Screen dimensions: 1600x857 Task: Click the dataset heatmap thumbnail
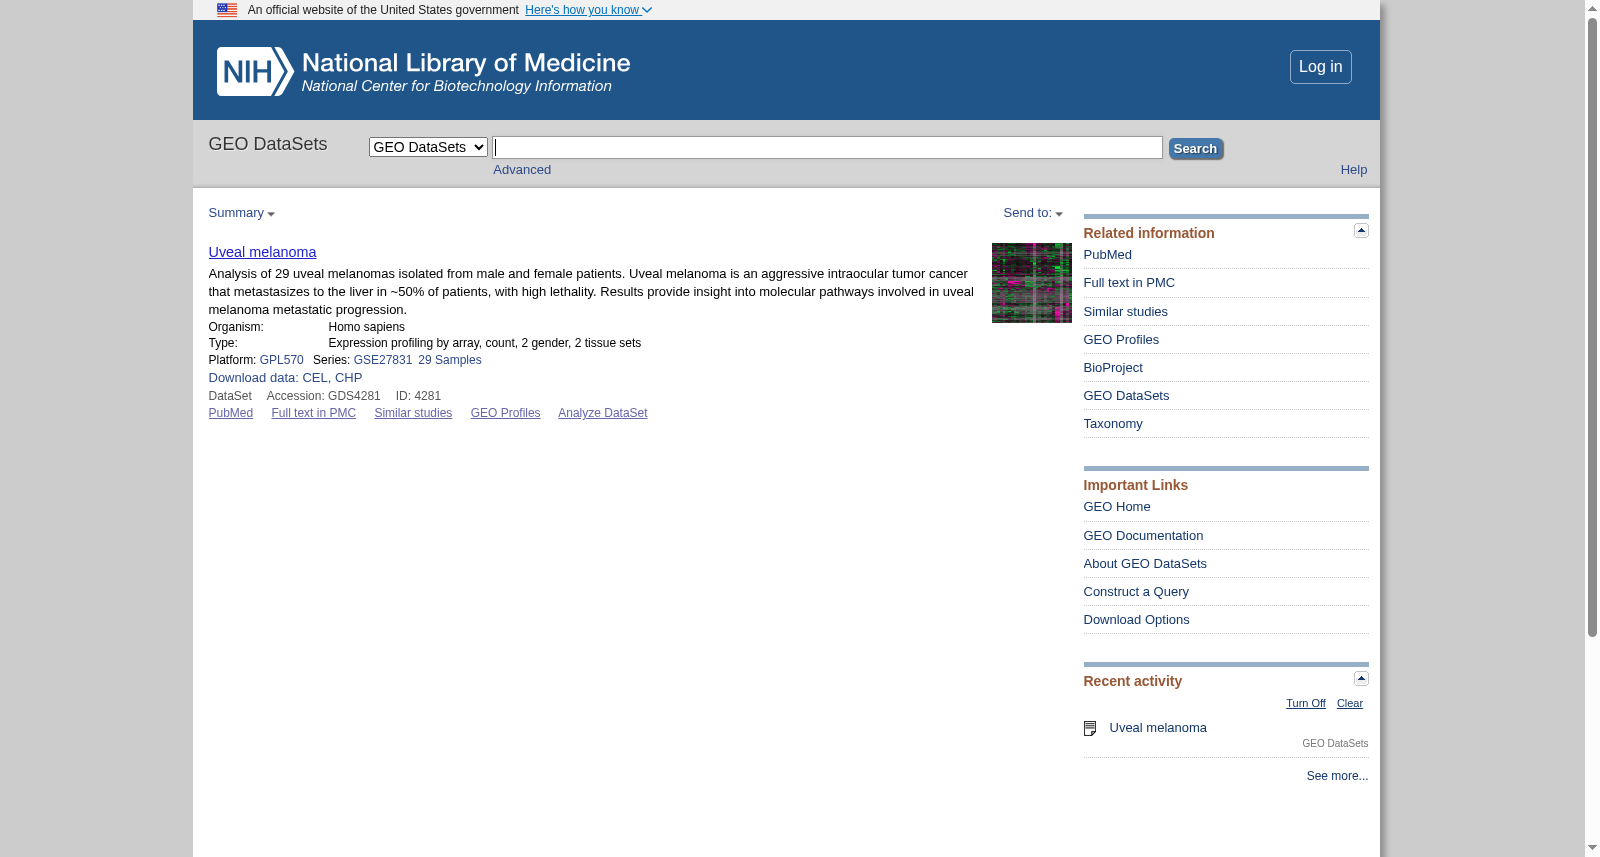1031,283
